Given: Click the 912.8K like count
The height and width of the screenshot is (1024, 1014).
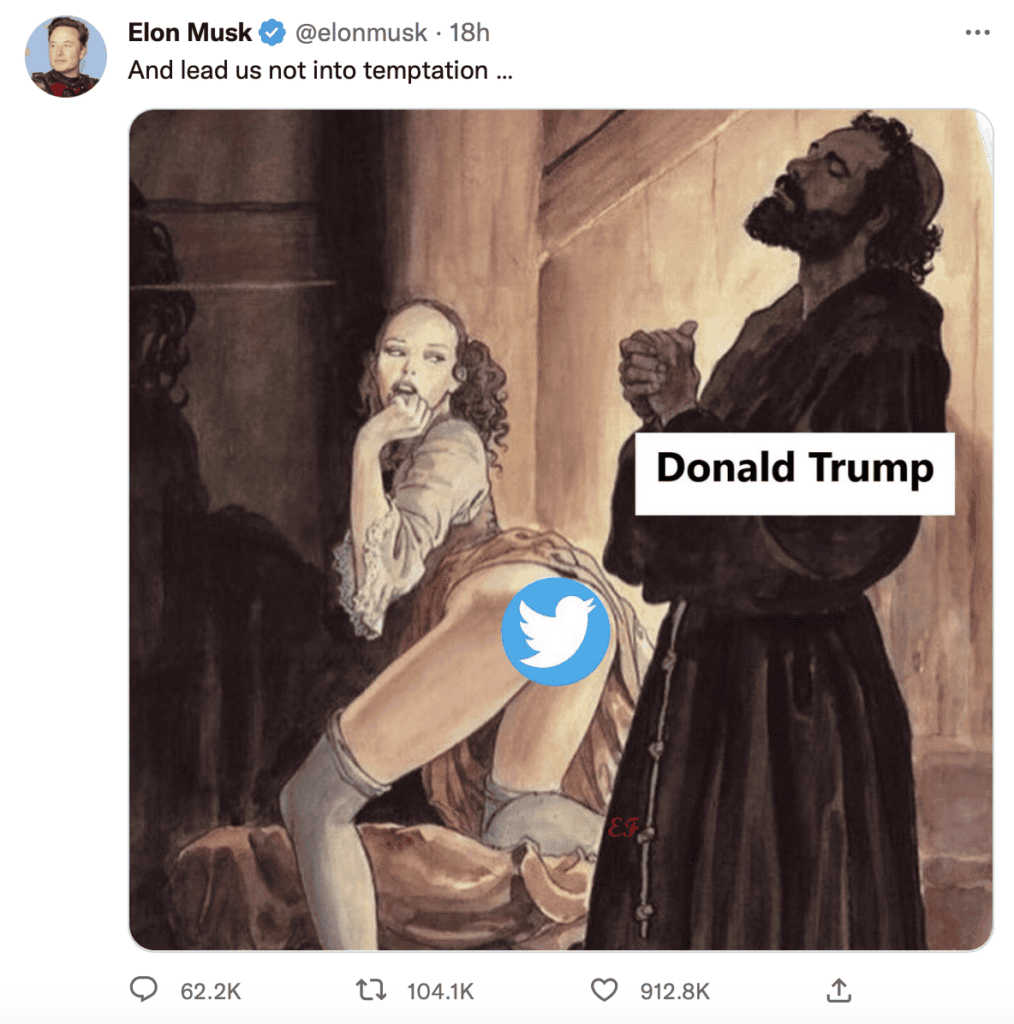Looking at the screenshot, I should point(675,991).
